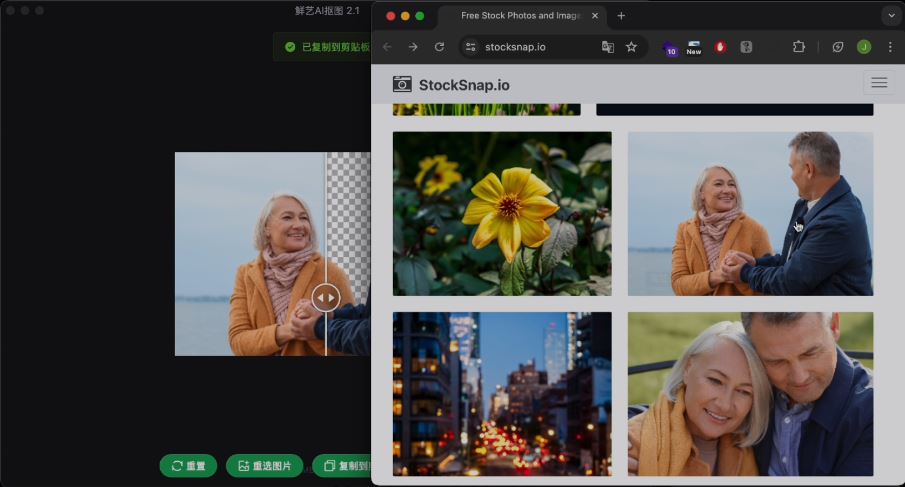Image resolution: width=905 pixels, height=487 pixels.
Task: Click the stocksnap.io address bar
Action: (540, 47)
